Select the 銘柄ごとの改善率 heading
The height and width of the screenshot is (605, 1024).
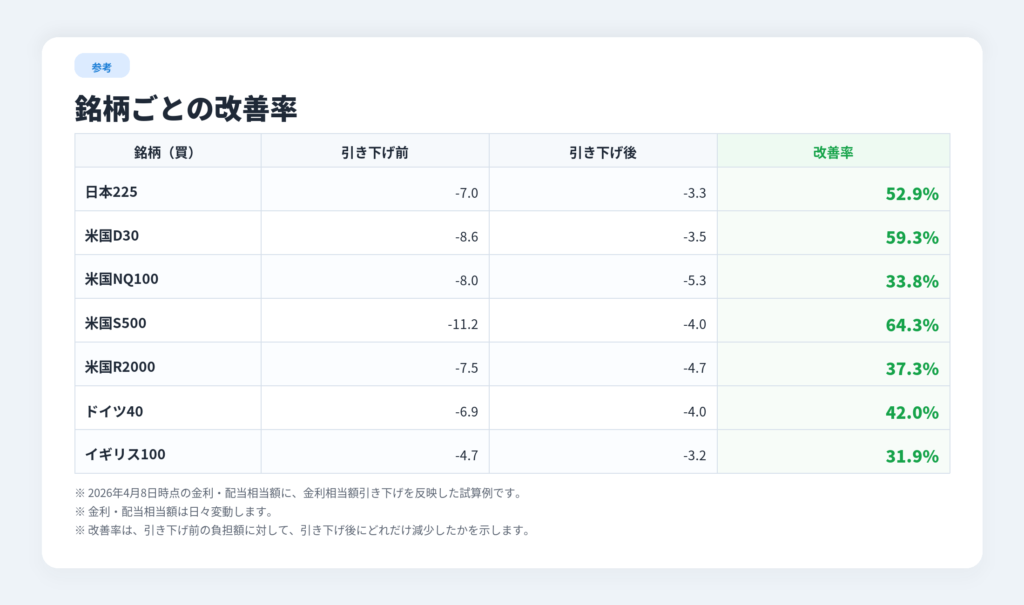pyautogui.click(x=186, y=108)
